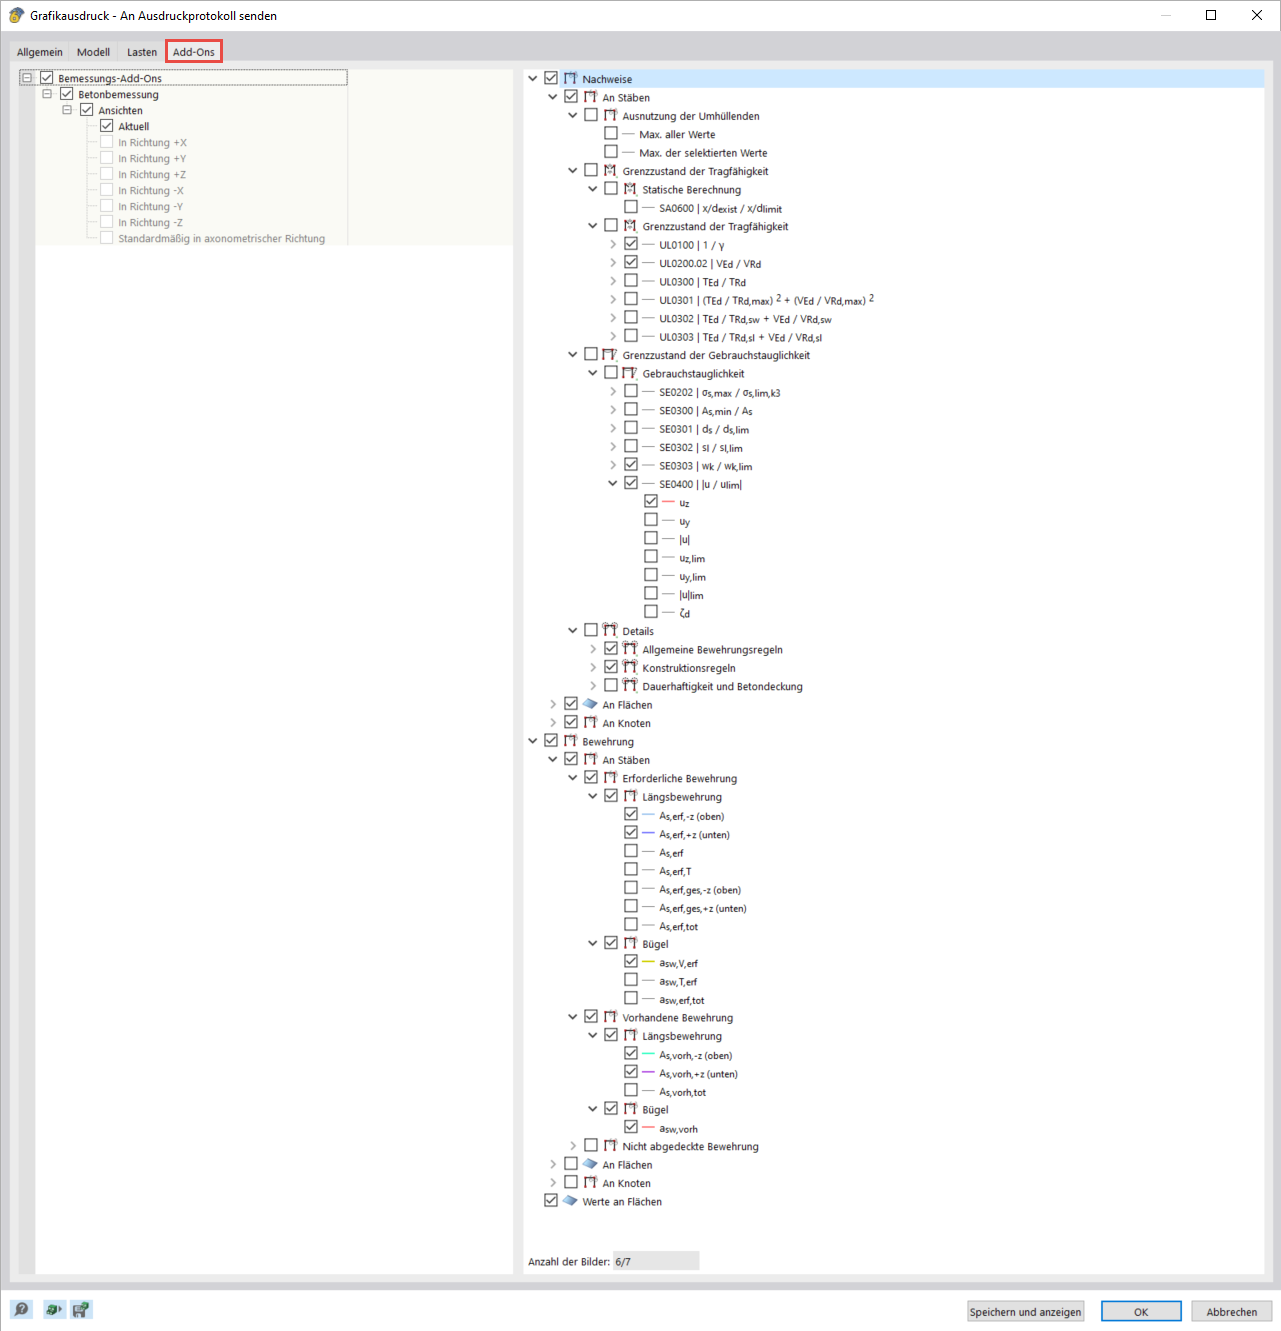Enable the Max. aller Werte checkbox
Image resolution: width=1281 pixels, height=1331 pixels.
click(611, 133)
